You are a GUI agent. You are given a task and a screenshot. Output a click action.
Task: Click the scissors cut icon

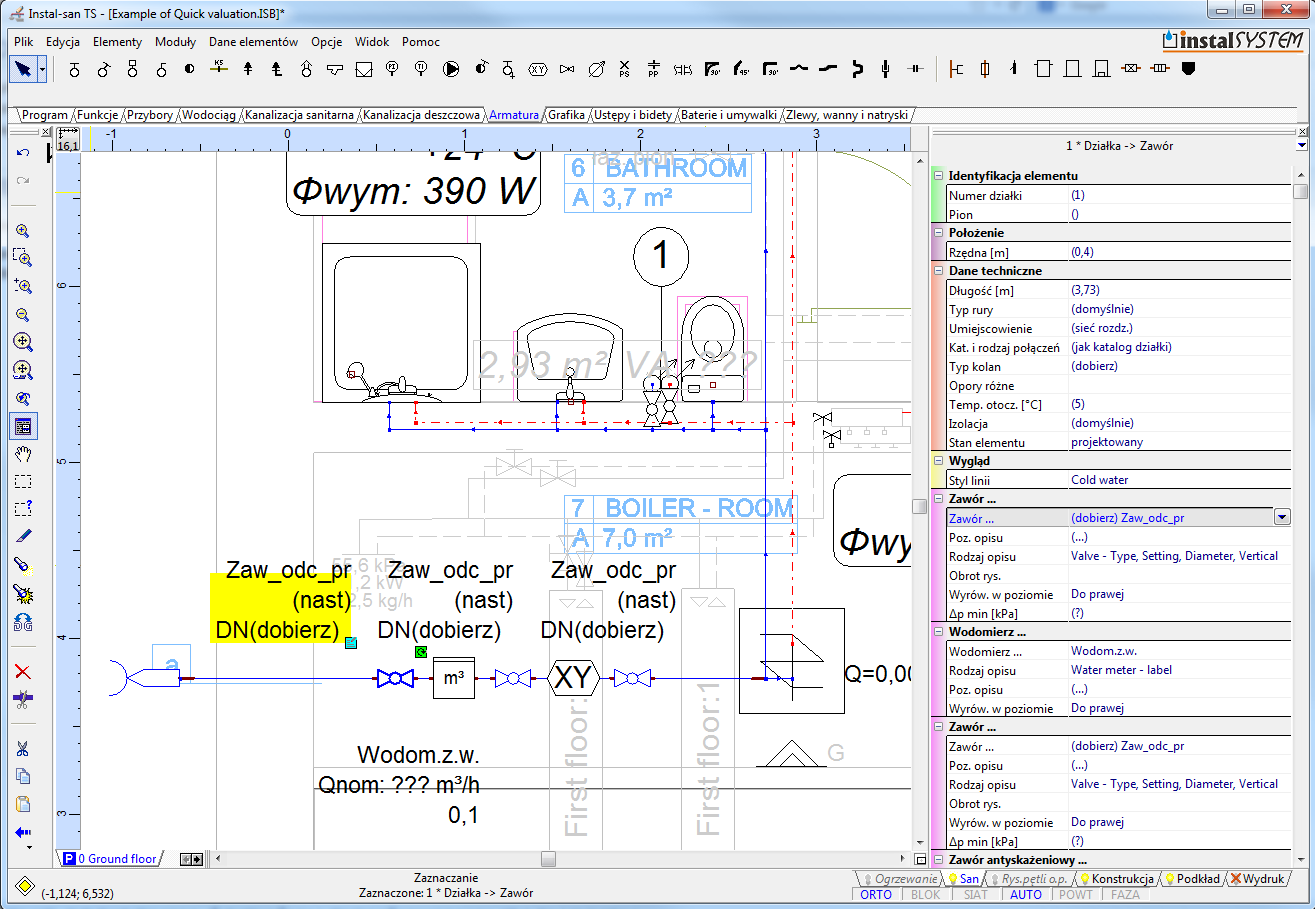click(x=23, y=748)
